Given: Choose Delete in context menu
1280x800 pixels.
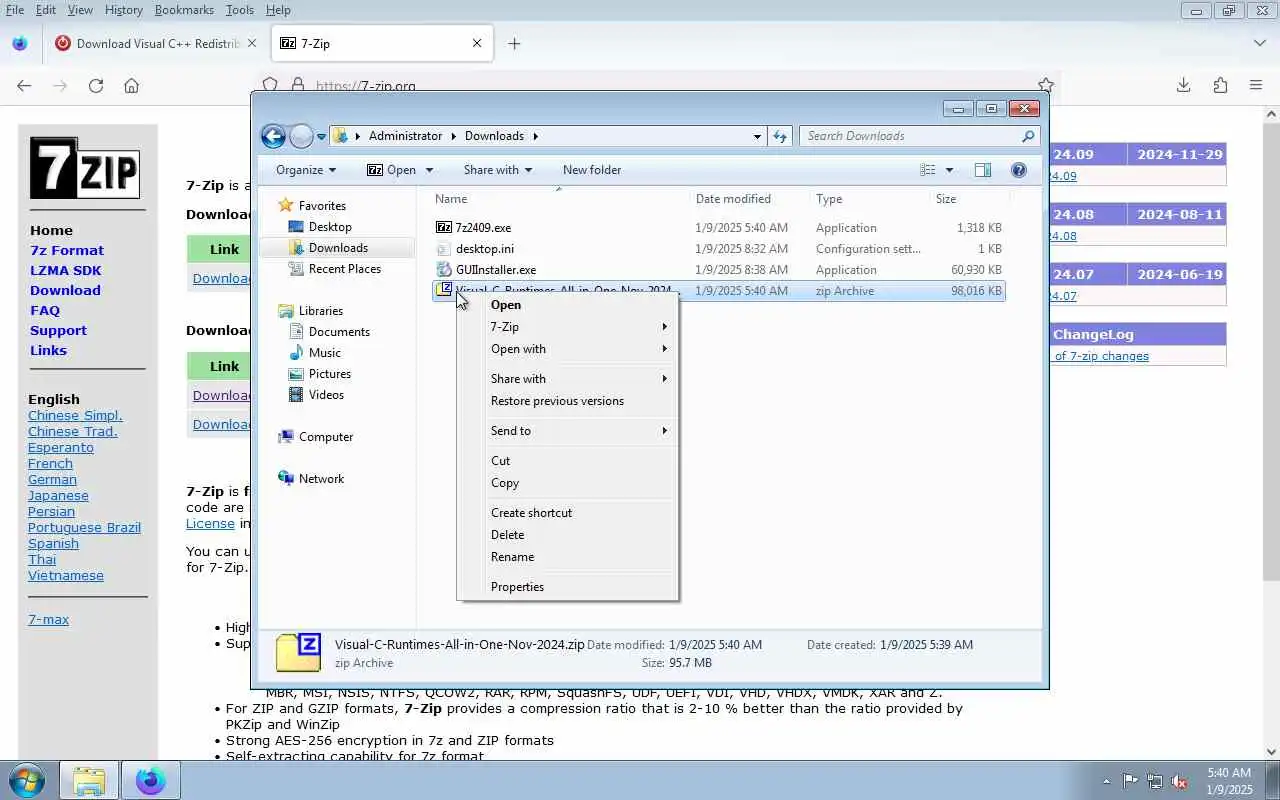Looking at the screenshot, I should tap(568, 535).
